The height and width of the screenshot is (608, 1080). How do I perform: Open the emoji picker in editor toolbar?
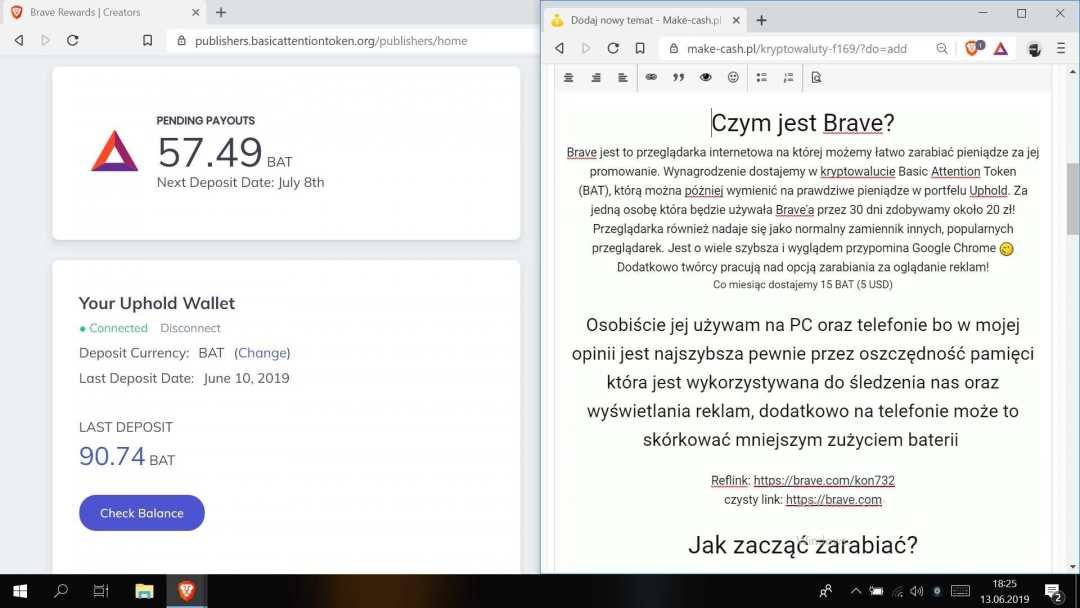pyautogui.click(x=733, y=77)
